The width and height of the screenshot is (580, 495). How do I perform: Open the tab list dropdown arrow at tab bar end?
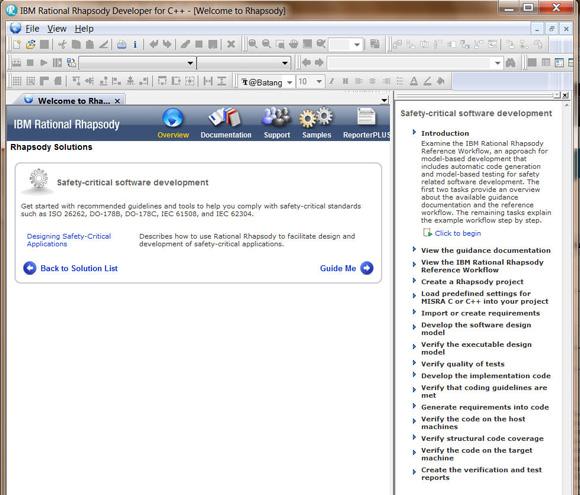(x=384, y=100)
